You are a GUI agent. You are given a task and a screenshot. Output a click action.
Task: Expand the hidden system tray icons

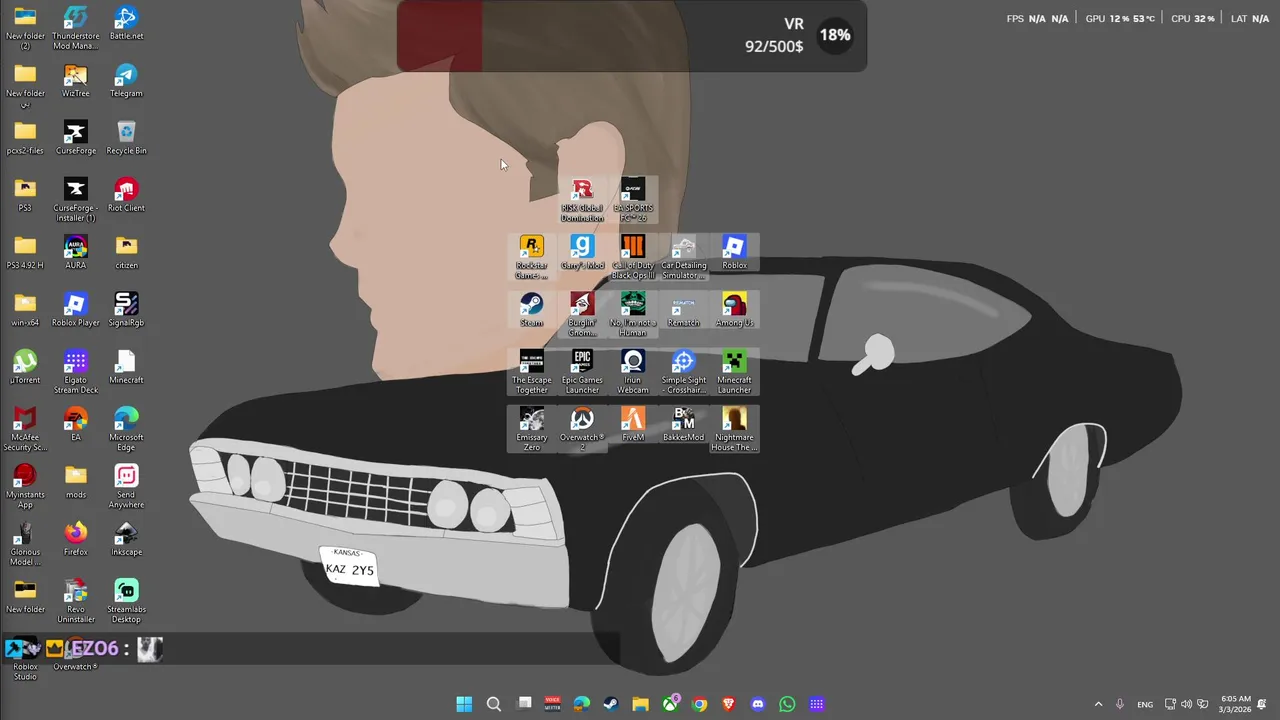(1098, 704)
